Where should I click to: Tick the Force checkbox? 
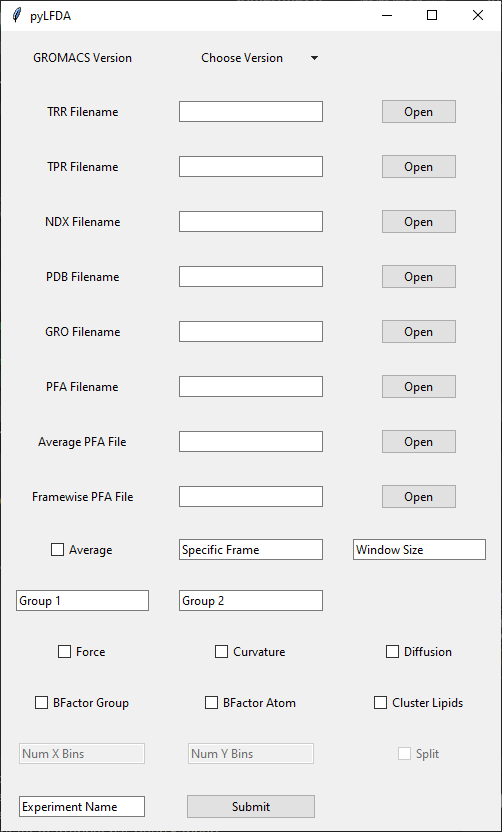pyautogui.click(x=64, y=652)
